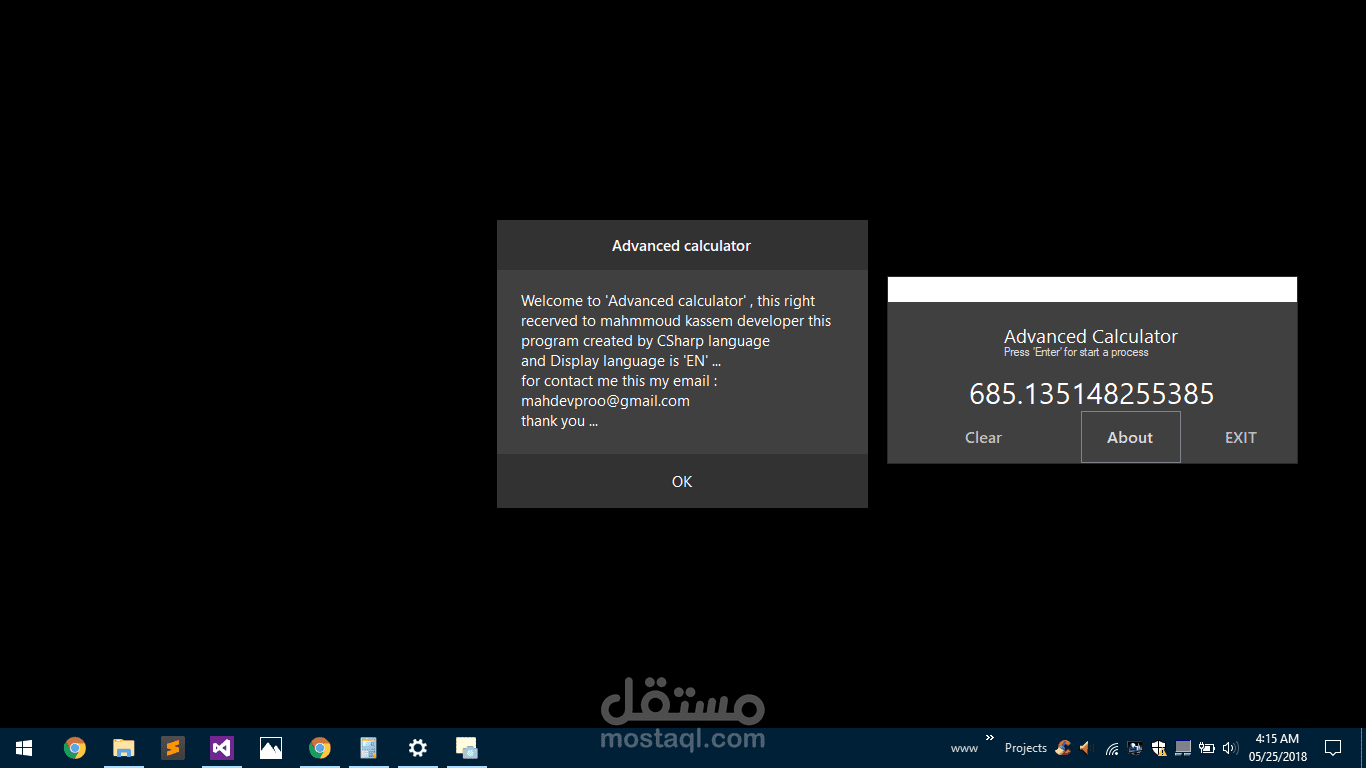1366x768 pixels.
Task: Click the orange speaker tray icon
Action: [x=1086, y=748]
